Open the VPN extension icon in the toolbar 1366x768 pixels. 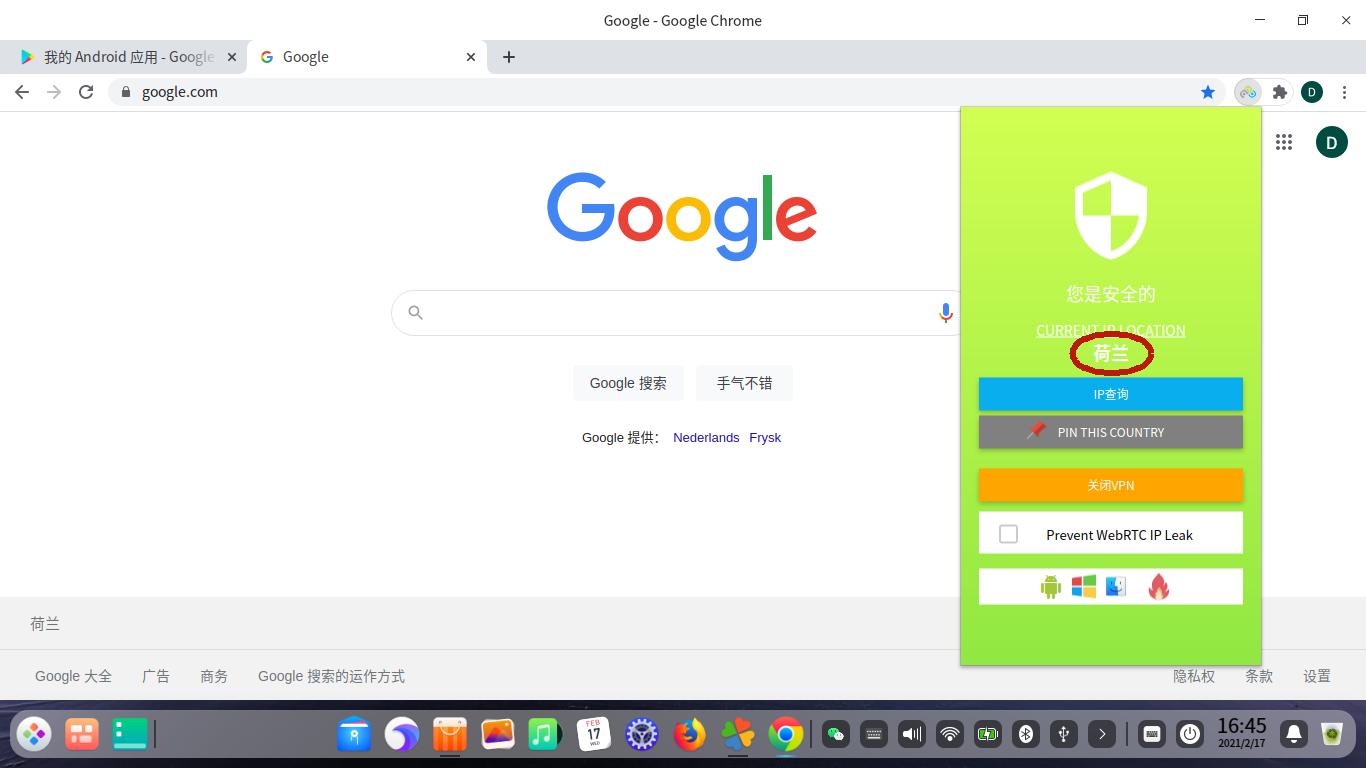pyautogui.click(x=1247, y=92)
